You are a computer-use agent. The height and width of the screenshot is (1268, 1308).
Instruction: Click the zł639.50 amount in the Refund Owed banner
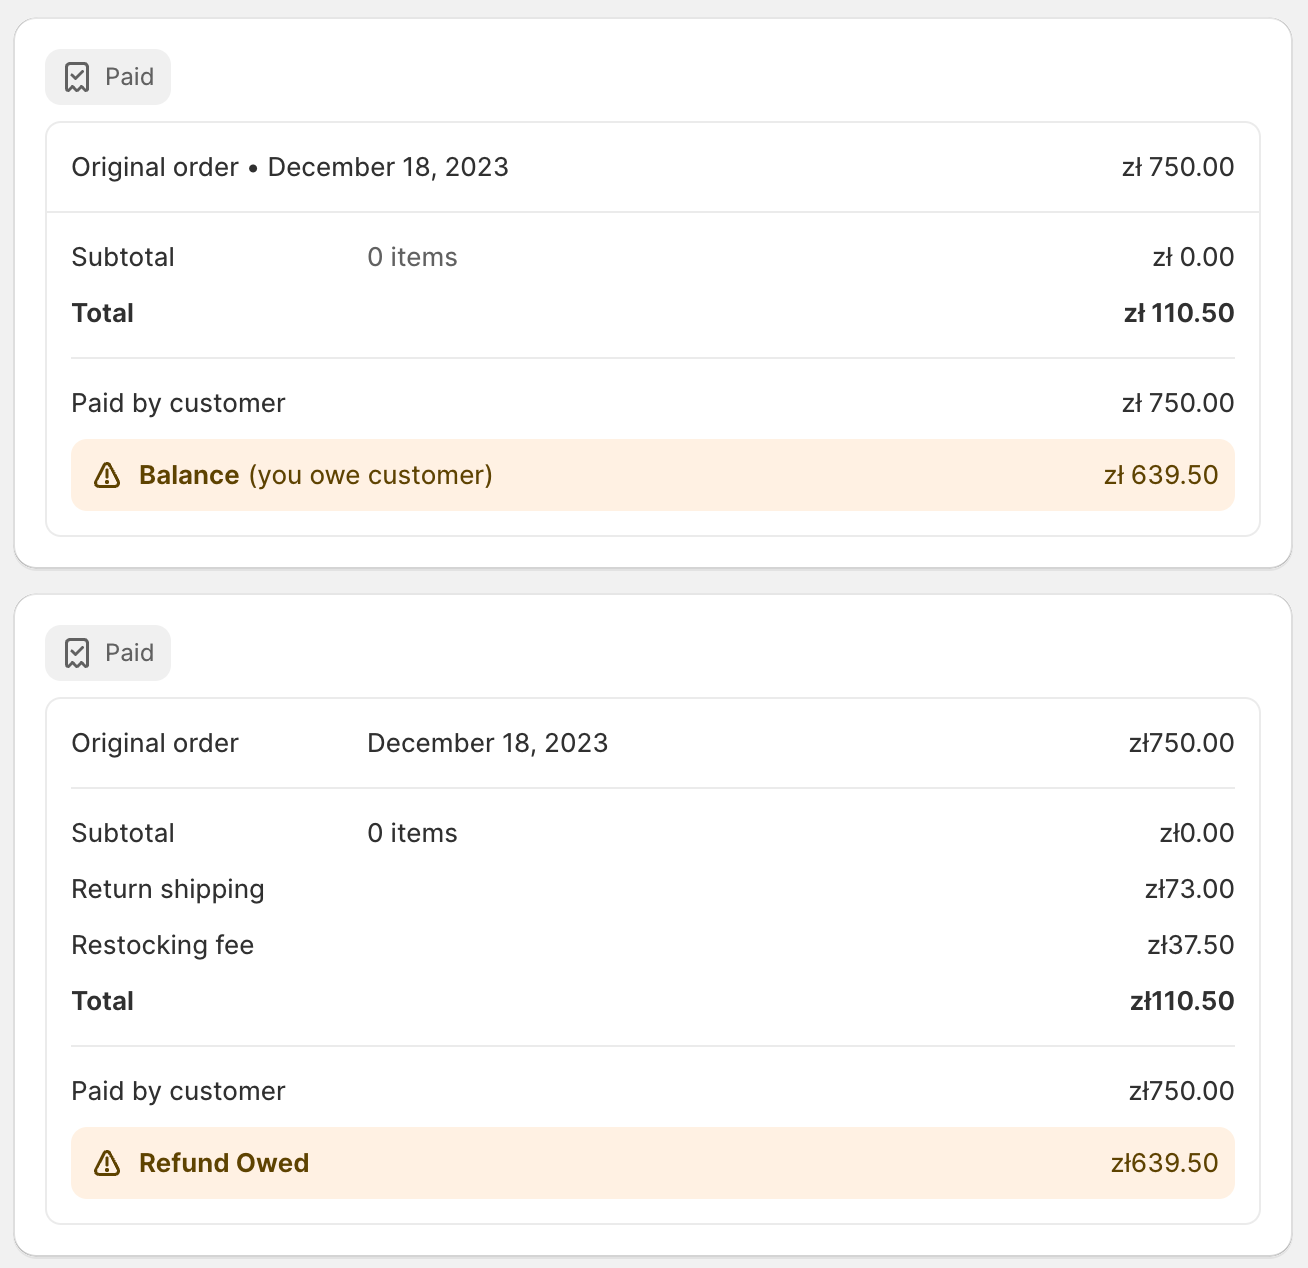(1164, 1163)
